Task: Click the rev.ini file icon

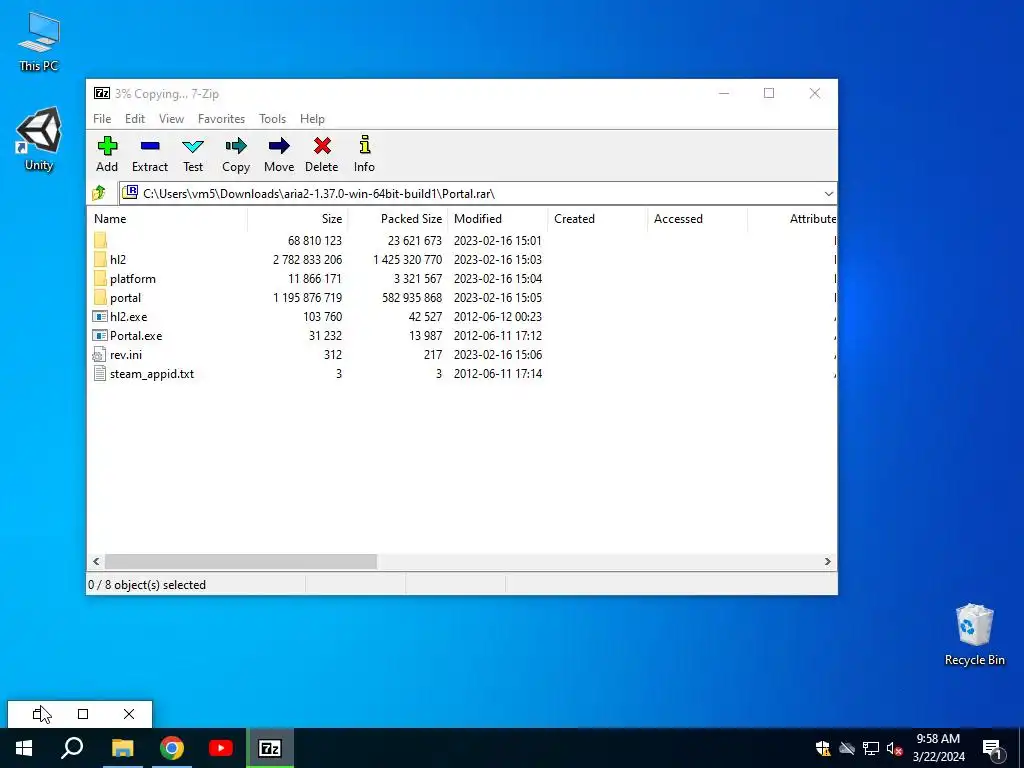Action: (x=99, y=355)
